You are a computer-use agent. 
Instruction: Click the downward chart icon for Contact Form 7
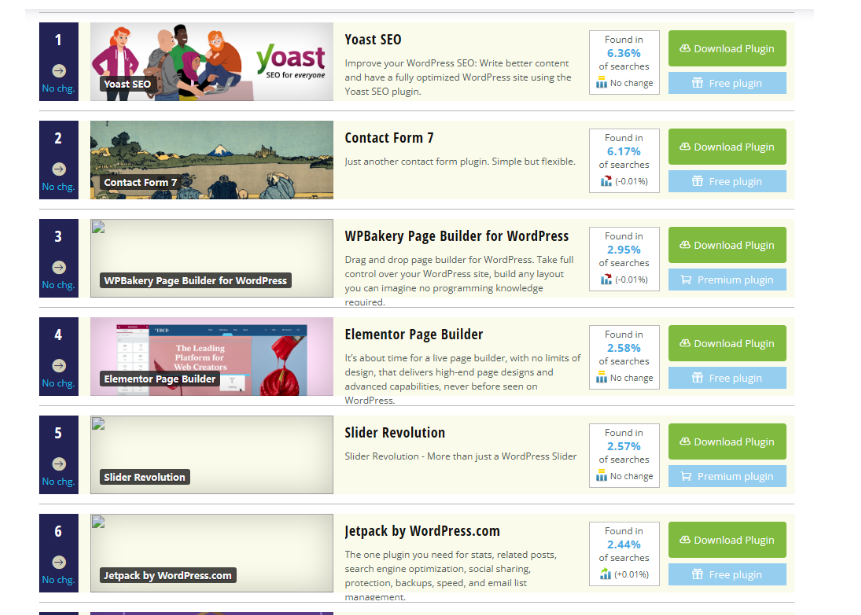coord(606,181)
